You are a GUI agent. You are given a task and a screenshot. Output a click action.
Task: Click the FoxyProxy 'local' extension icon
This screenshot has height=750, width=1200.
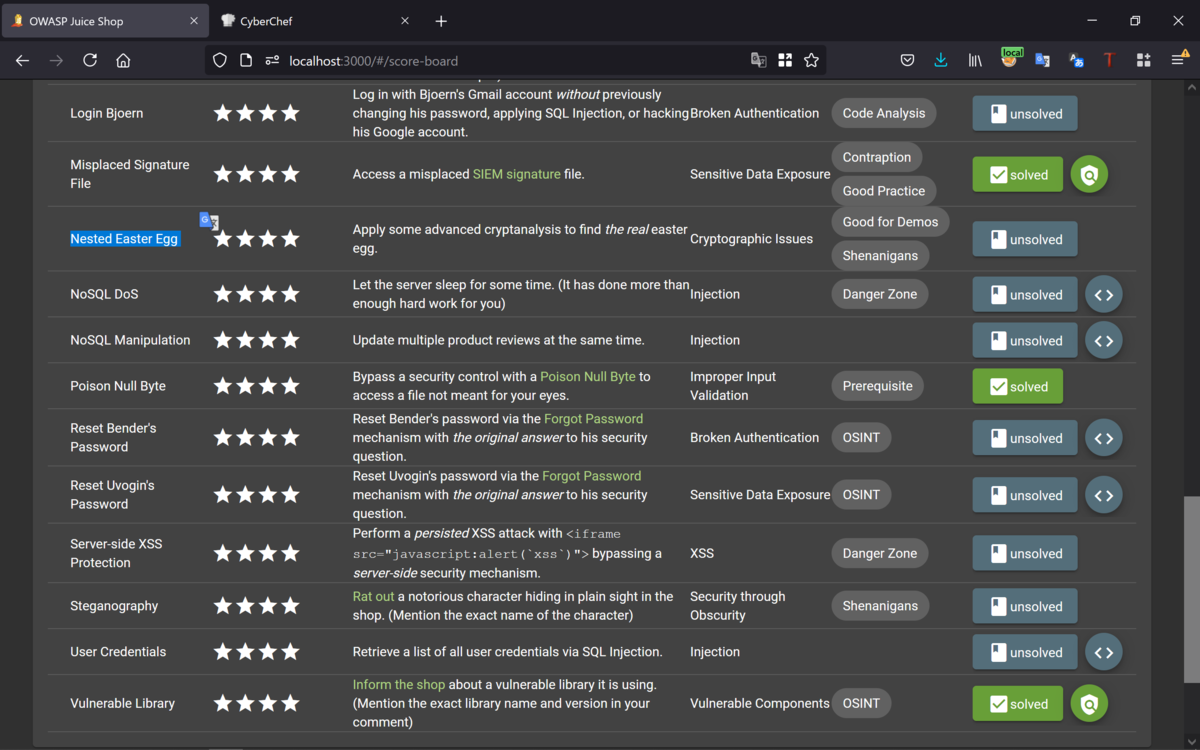tap(1010, 59)
